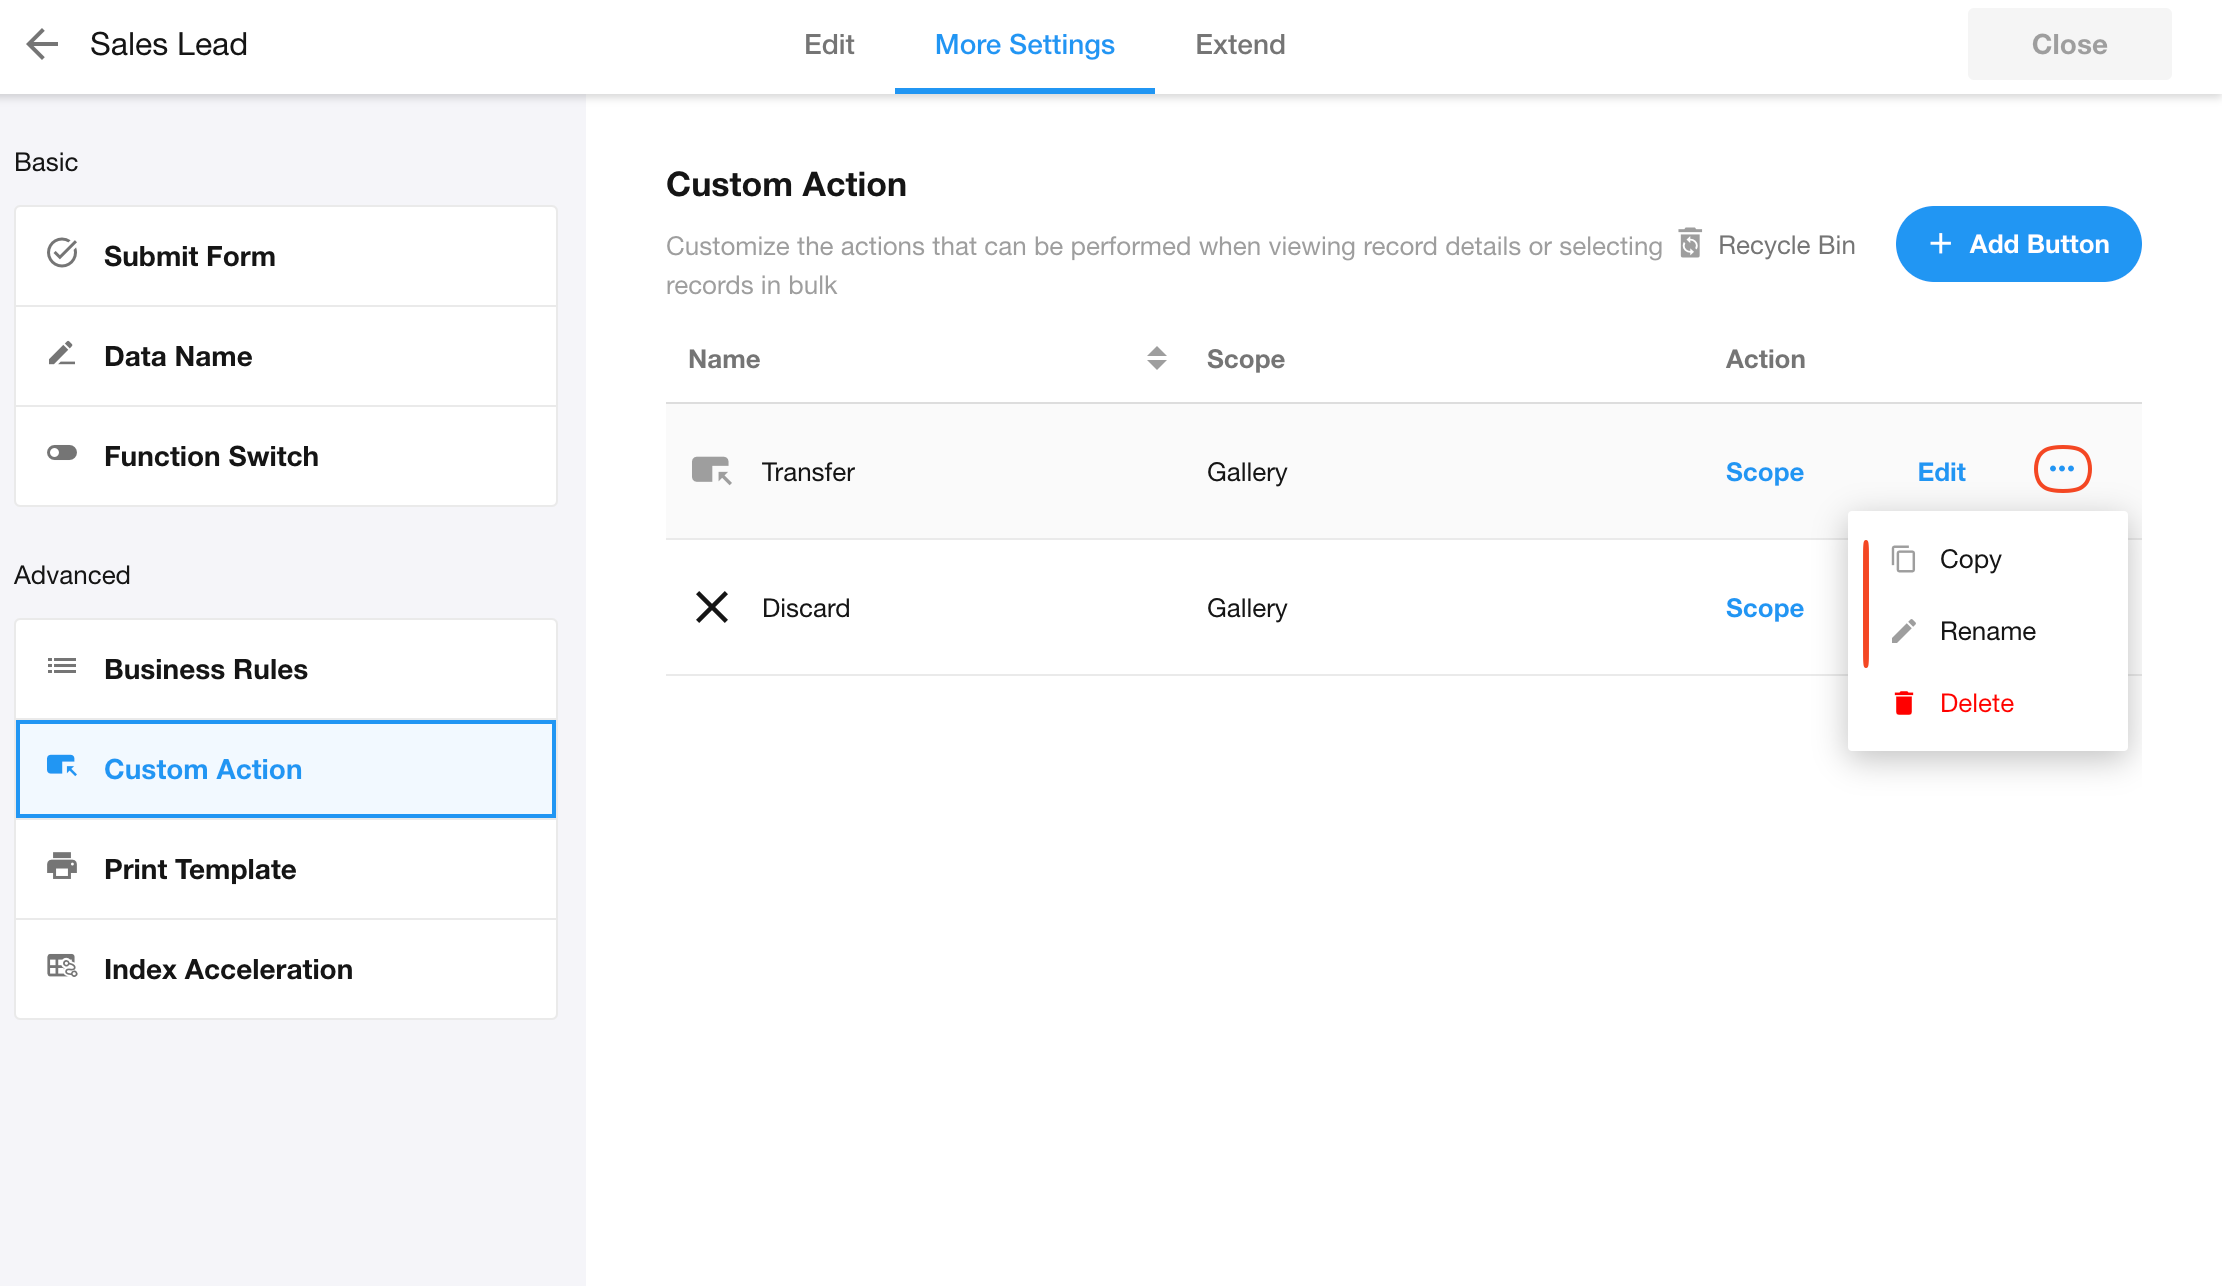Click the Close button
The height and width of the screenshot is (1286, 2222).
coord(2069,45)
